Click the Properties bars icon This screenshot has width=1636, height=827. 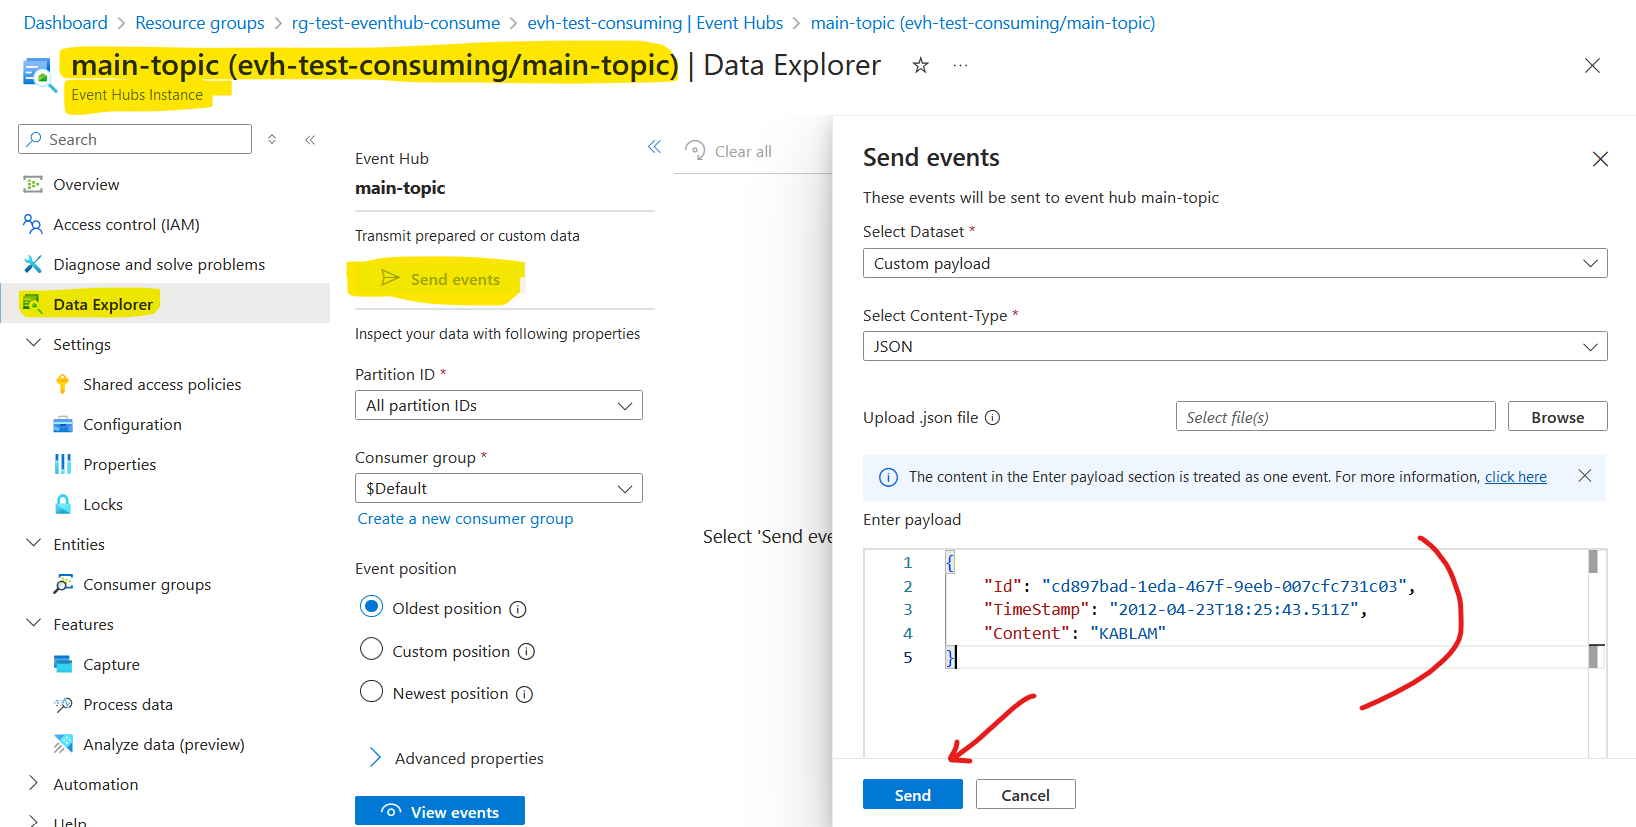(x=63, y=464)
